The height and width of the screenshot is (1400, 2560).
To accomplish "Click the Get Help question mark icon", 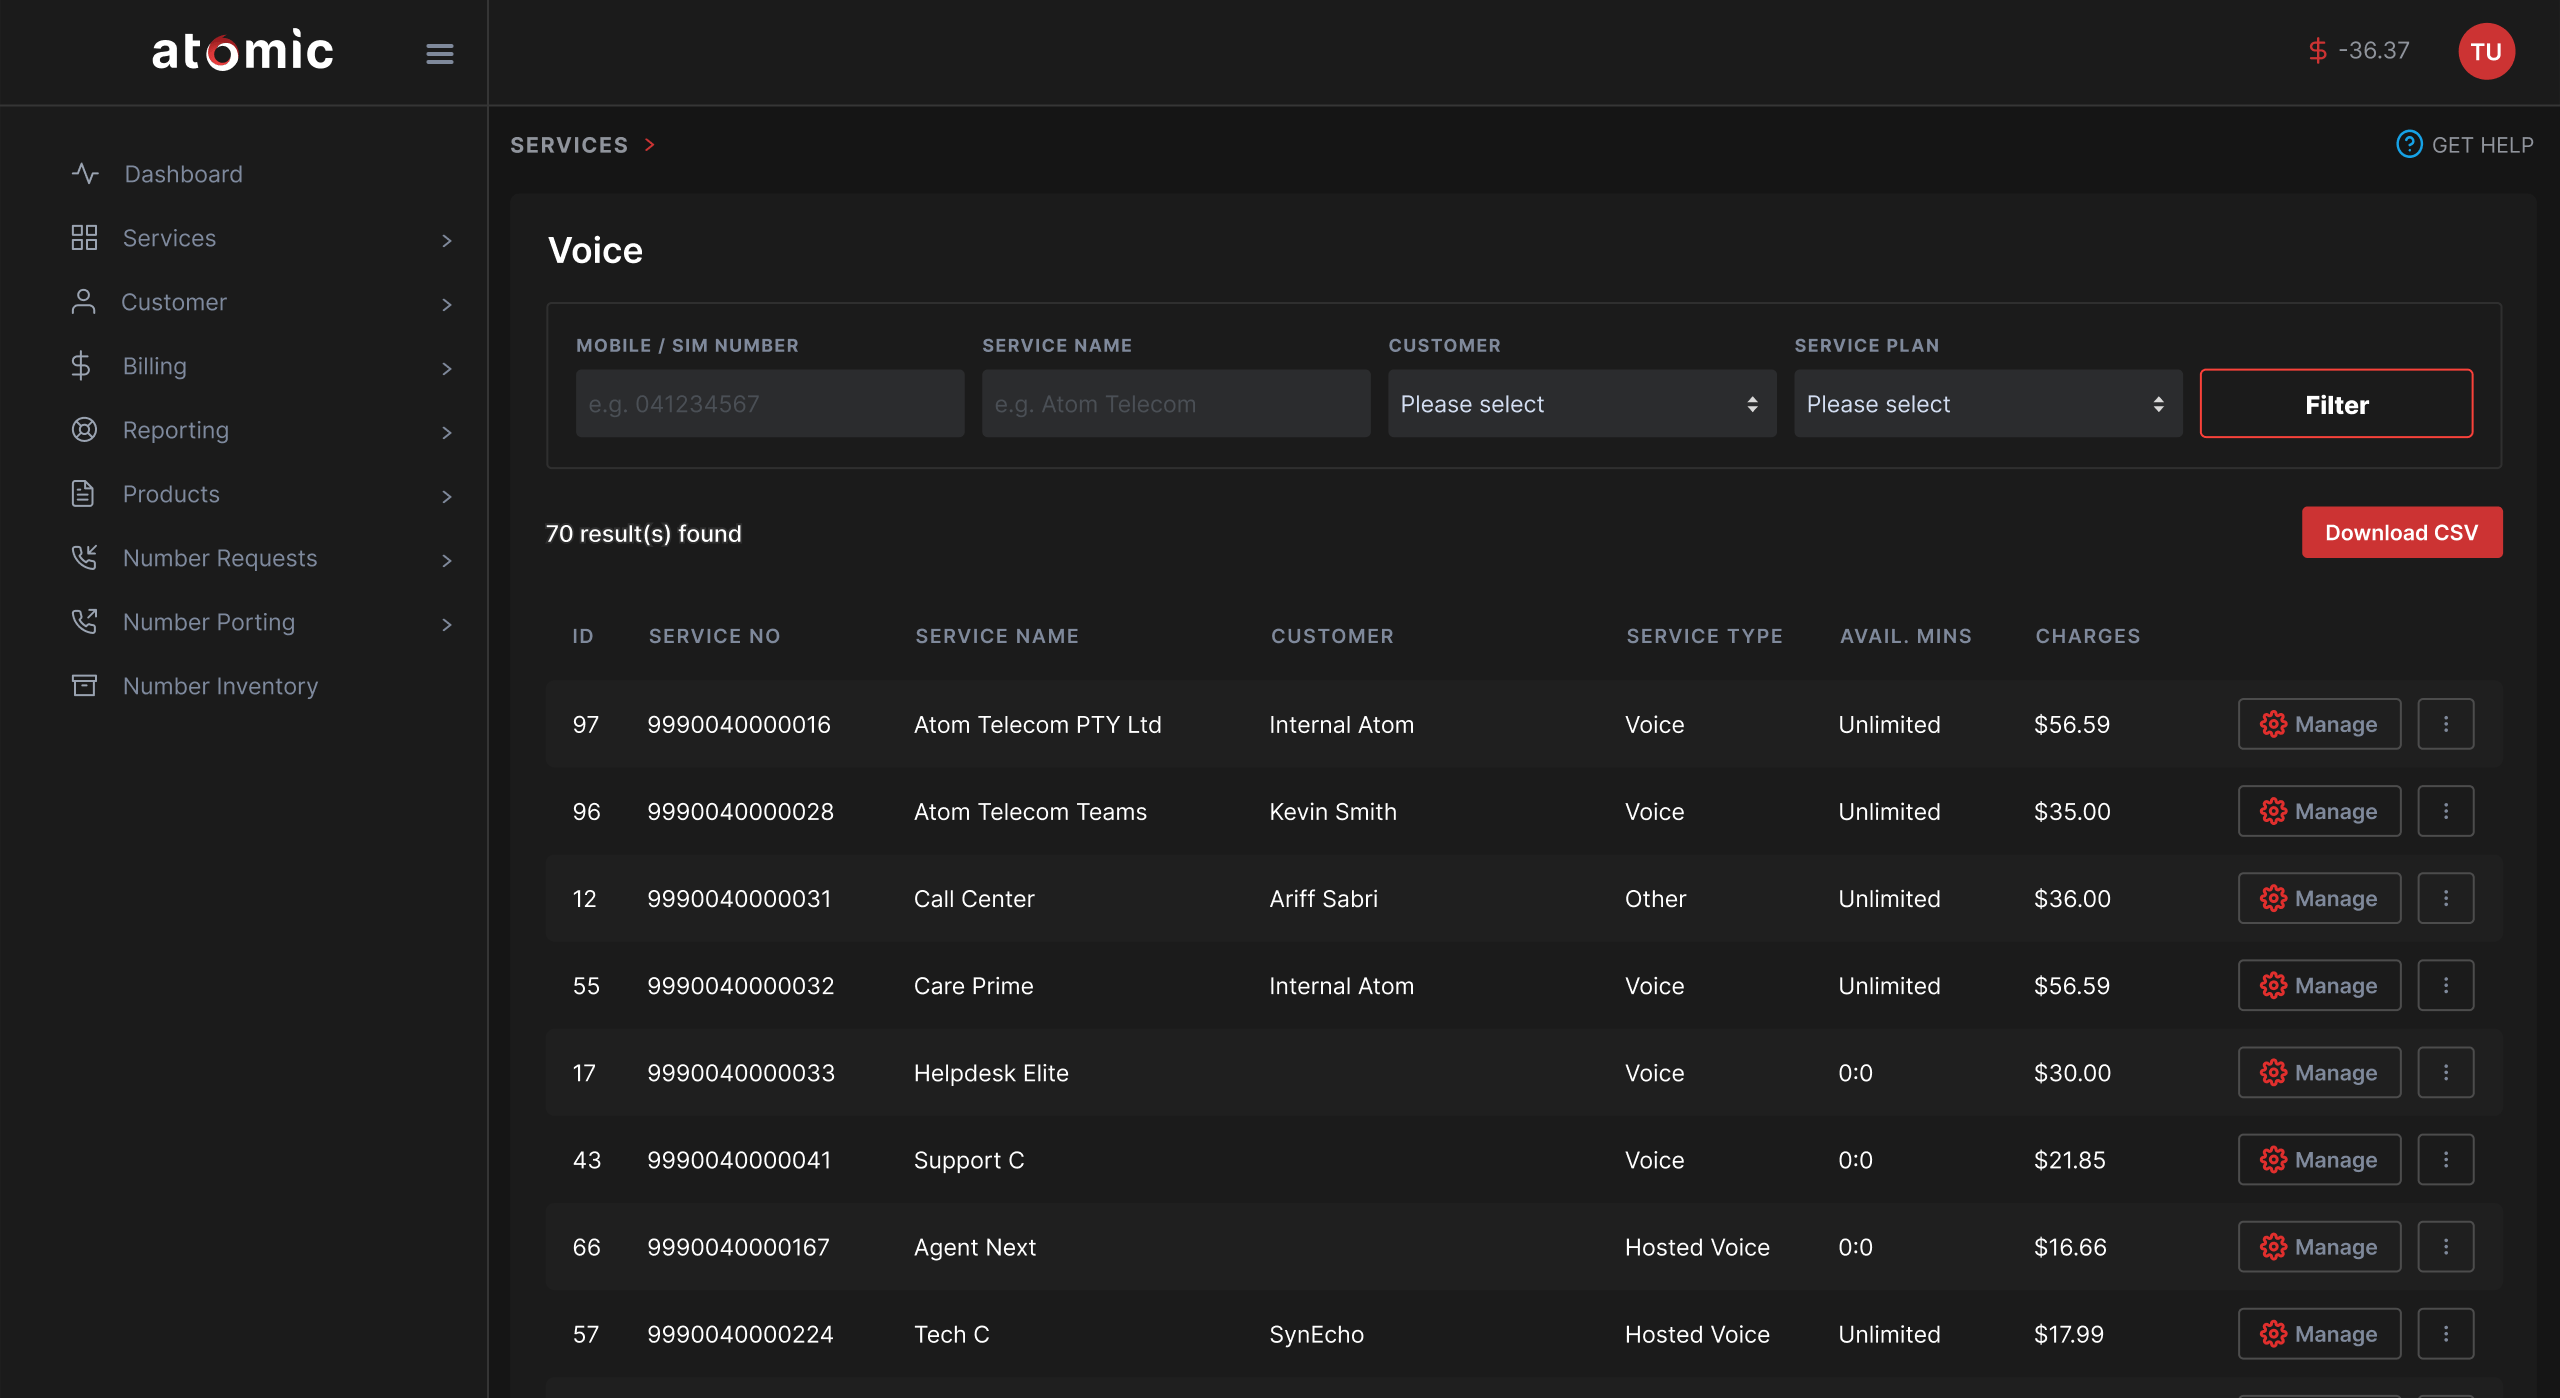I will [x=2409, y=144].
